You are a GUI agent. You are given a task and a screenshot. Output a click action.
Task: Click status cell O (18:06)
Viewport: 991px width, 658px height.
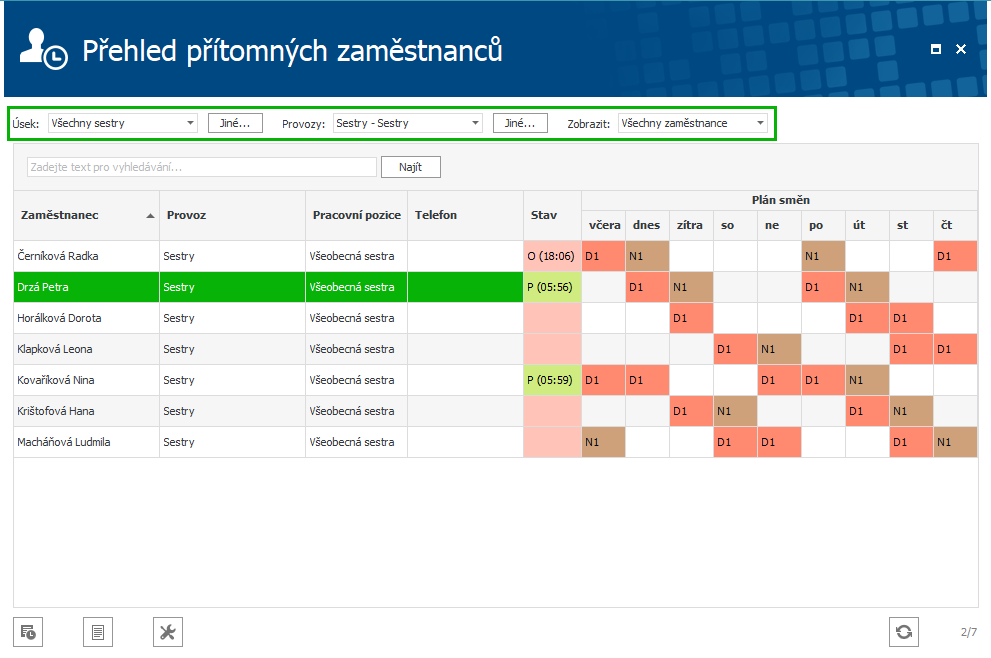(552, 256)
